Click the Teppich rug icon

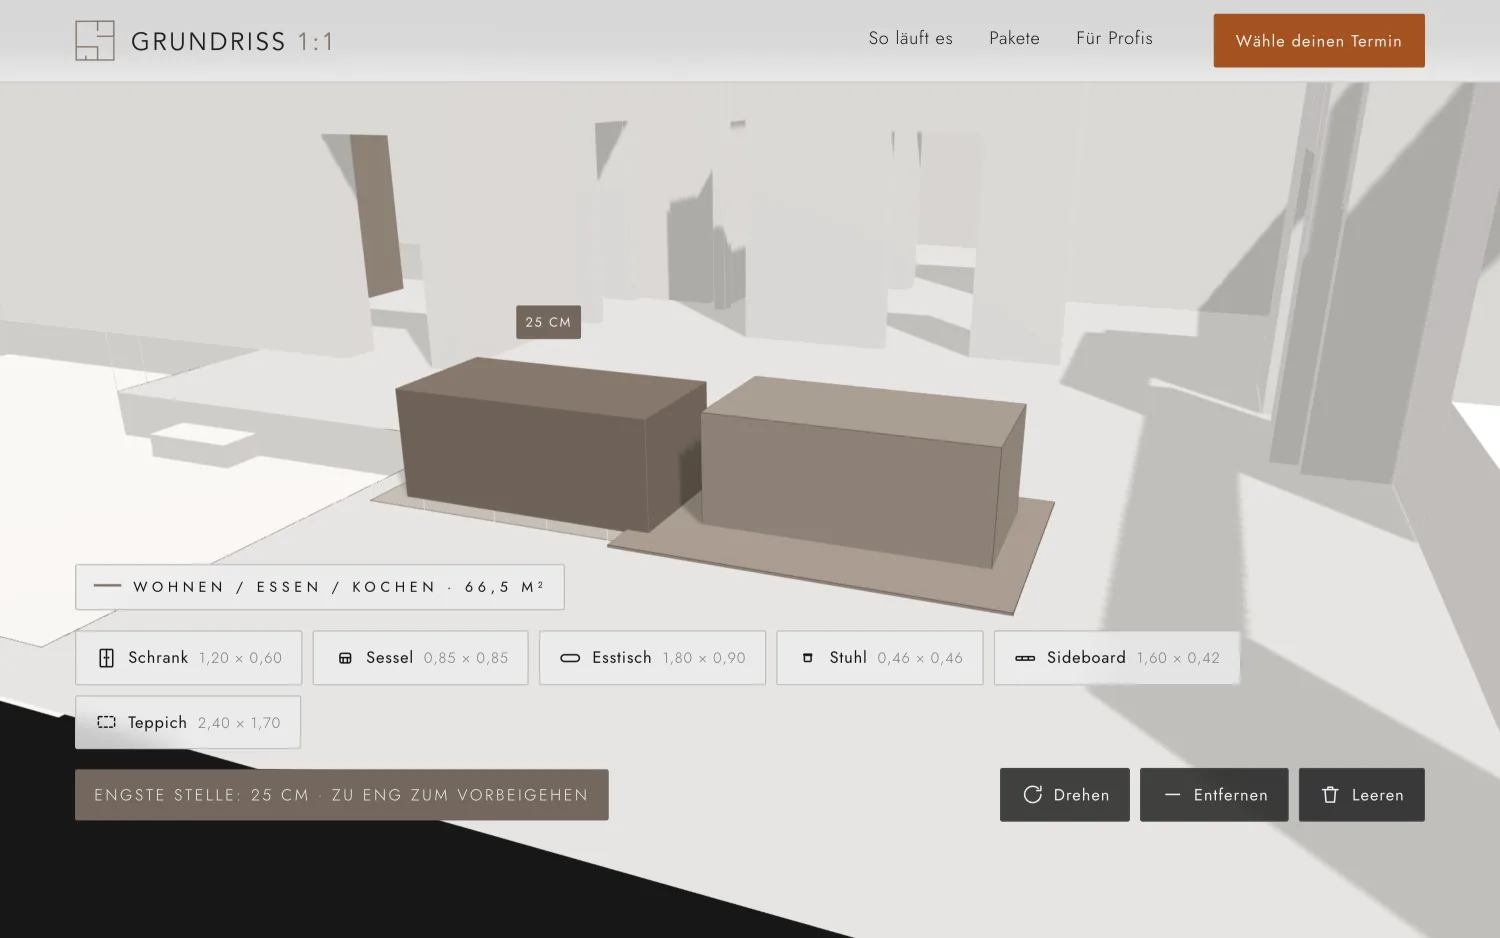click(106, 722)
